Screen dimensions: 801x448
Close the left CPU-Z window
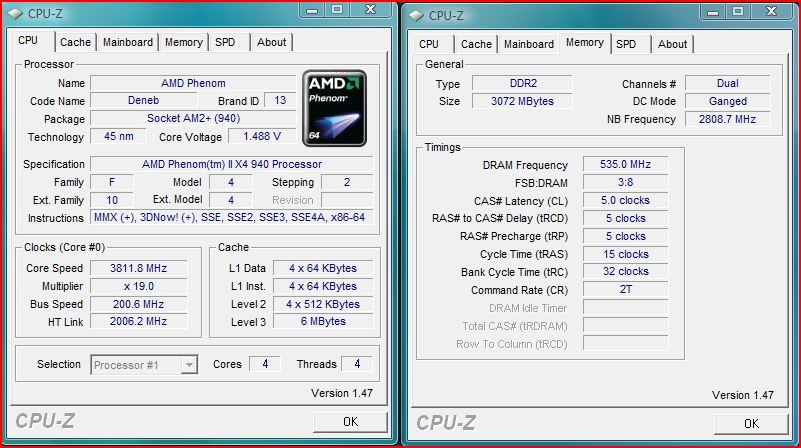tap(371, 10)
